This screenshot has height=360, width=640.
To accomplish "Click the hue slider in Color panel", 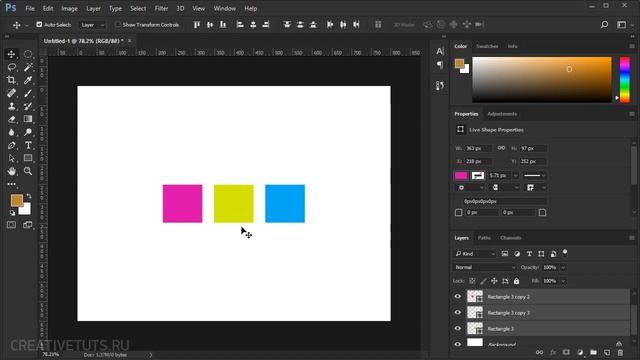I will (624, 80).
